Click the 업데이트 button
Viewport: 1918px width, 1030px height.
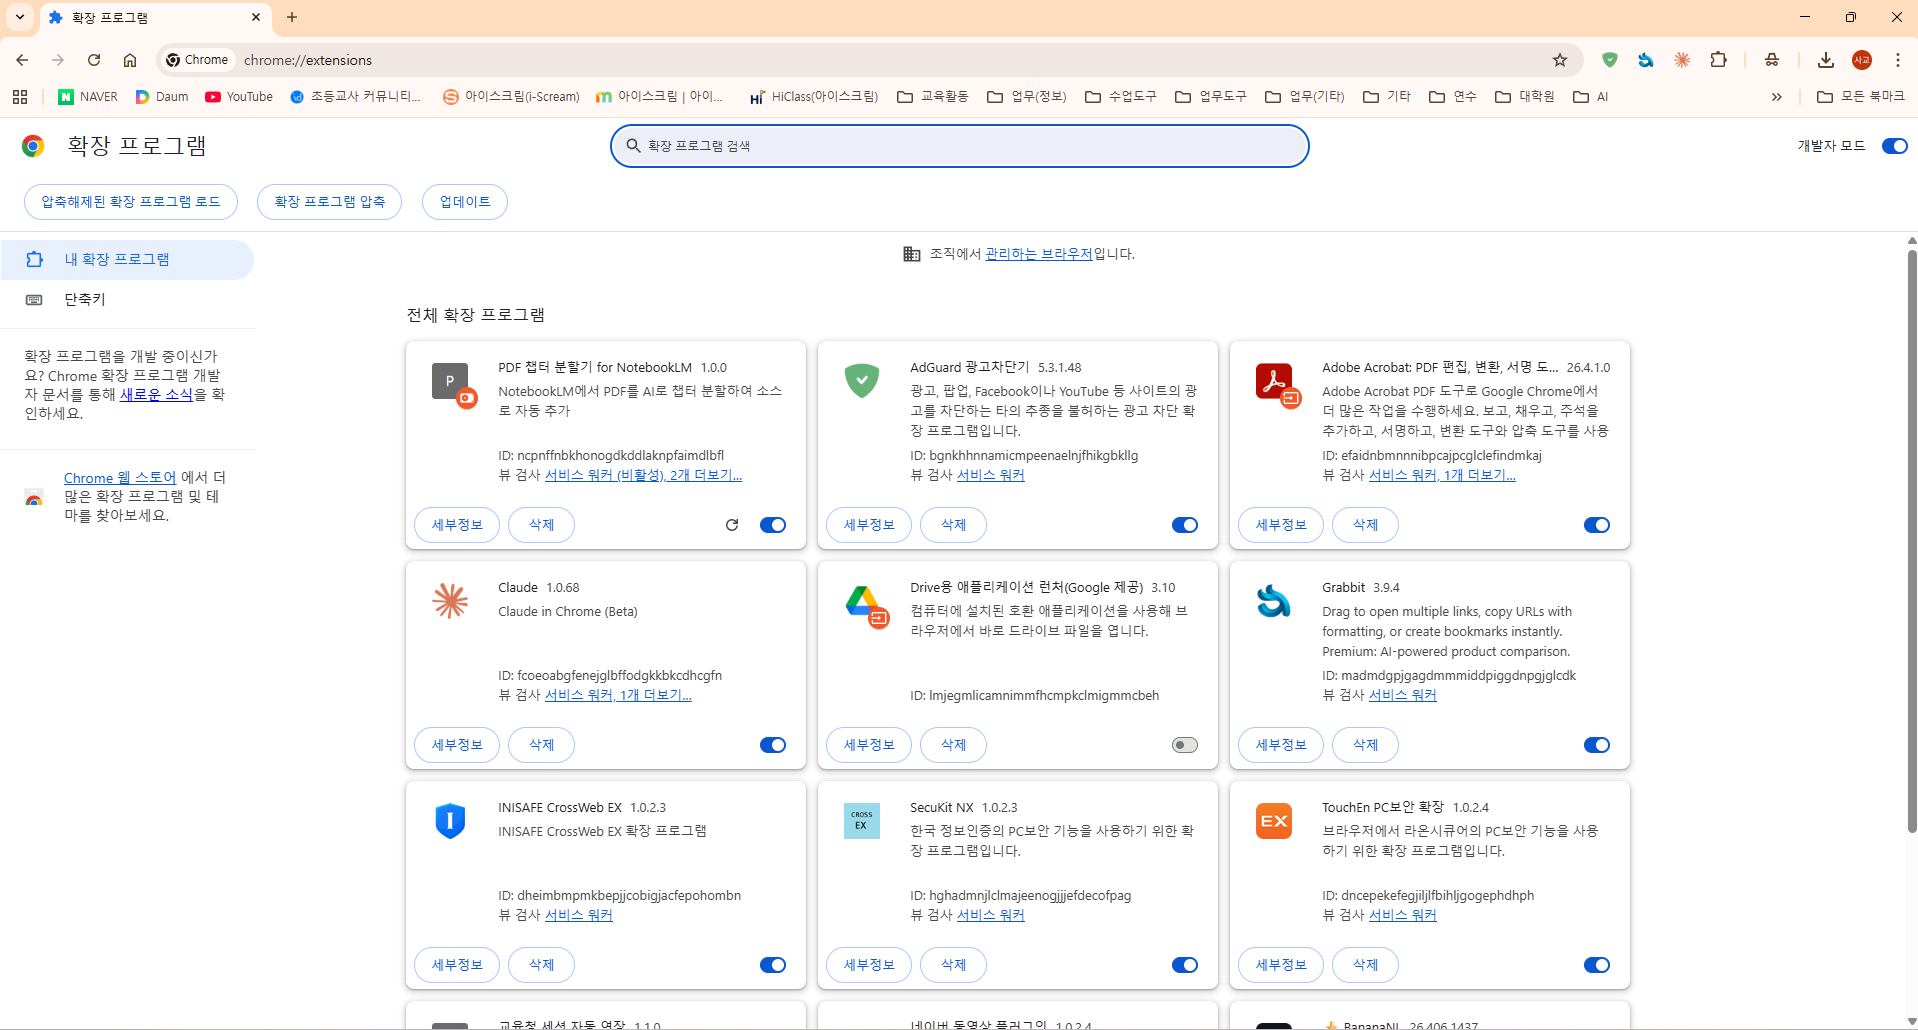pyautogui.click(x=465, y=202)
